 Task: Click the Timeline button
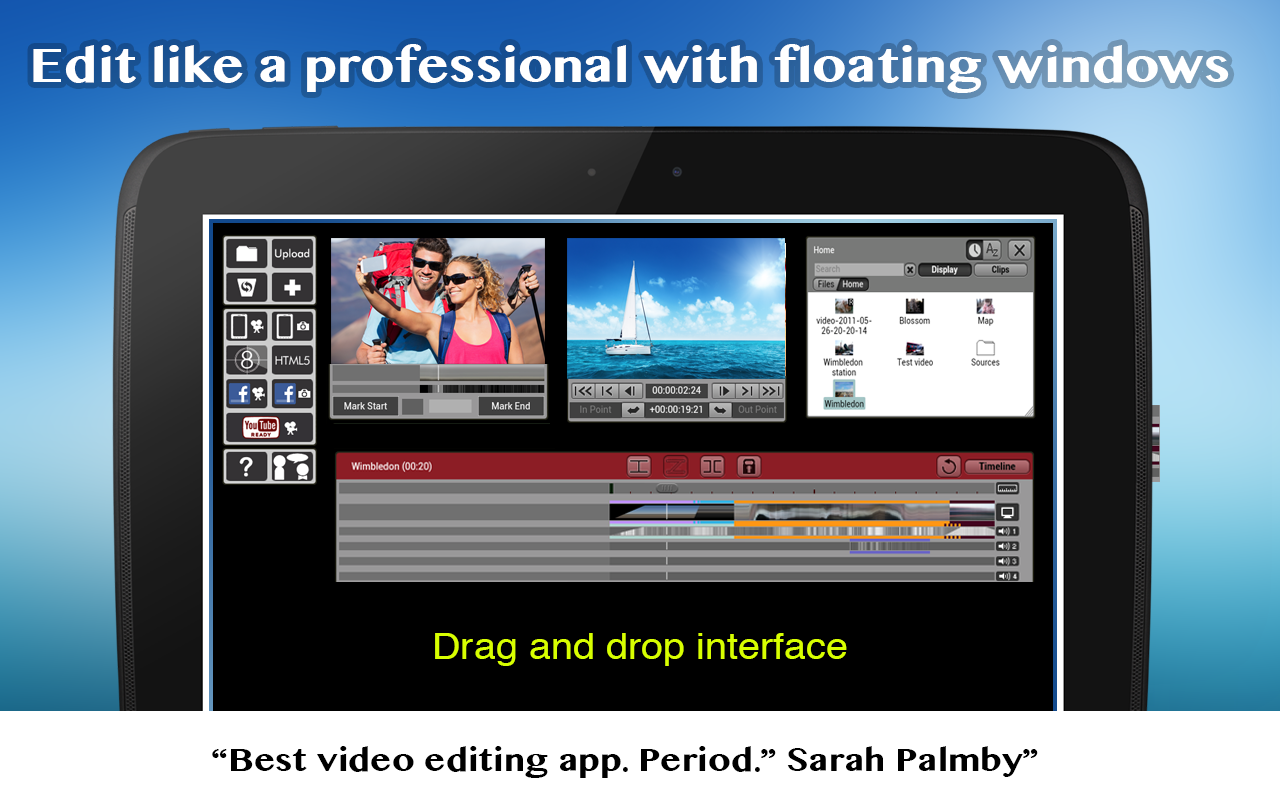(997, 466)
